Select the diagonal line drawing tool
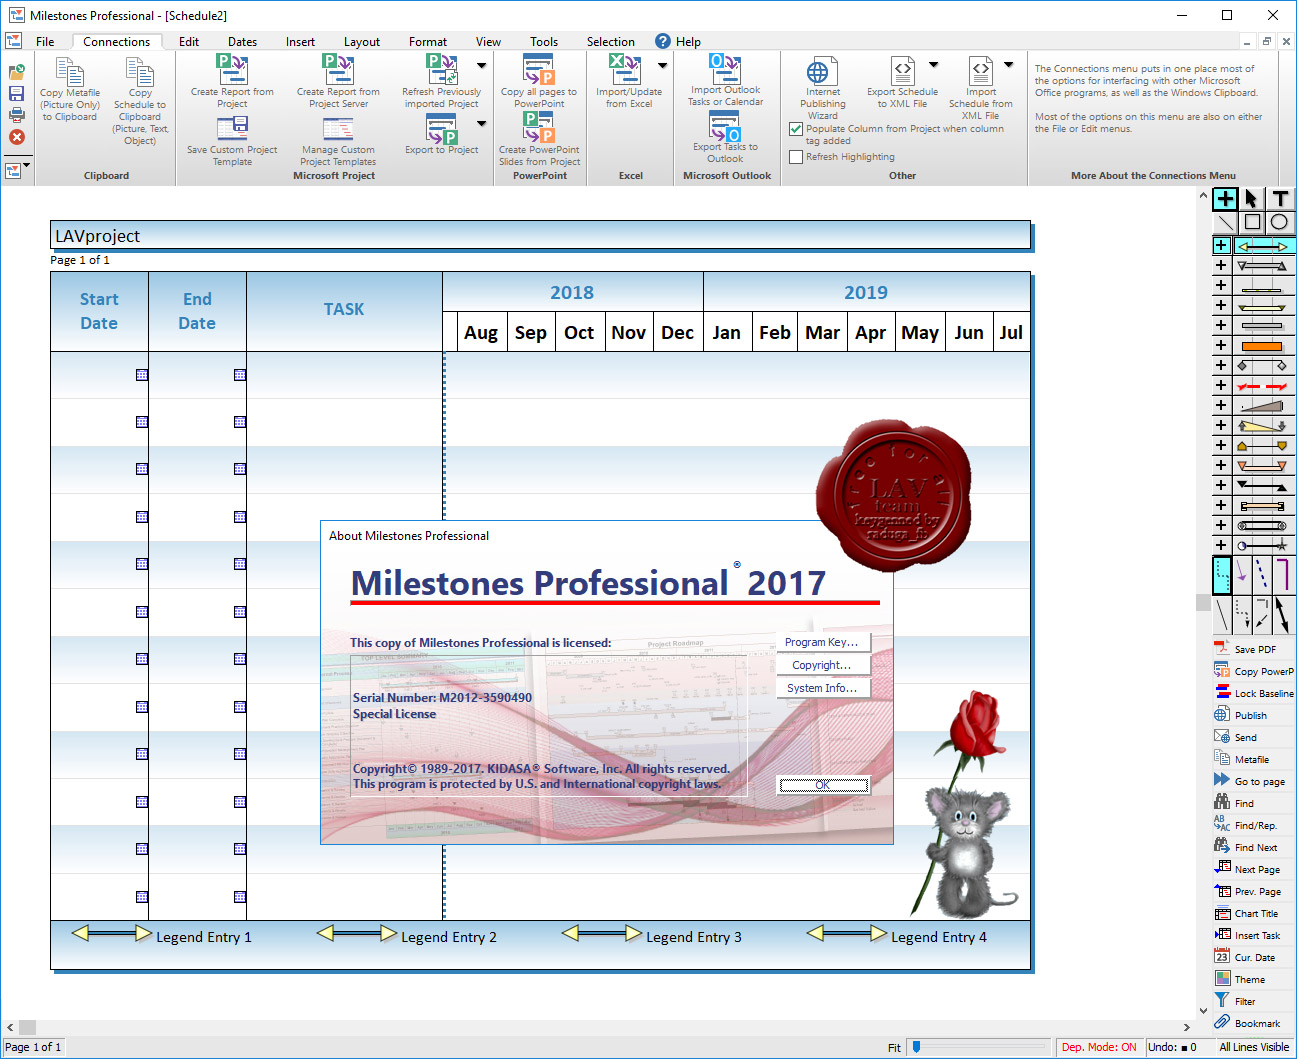 point(1225,222)
